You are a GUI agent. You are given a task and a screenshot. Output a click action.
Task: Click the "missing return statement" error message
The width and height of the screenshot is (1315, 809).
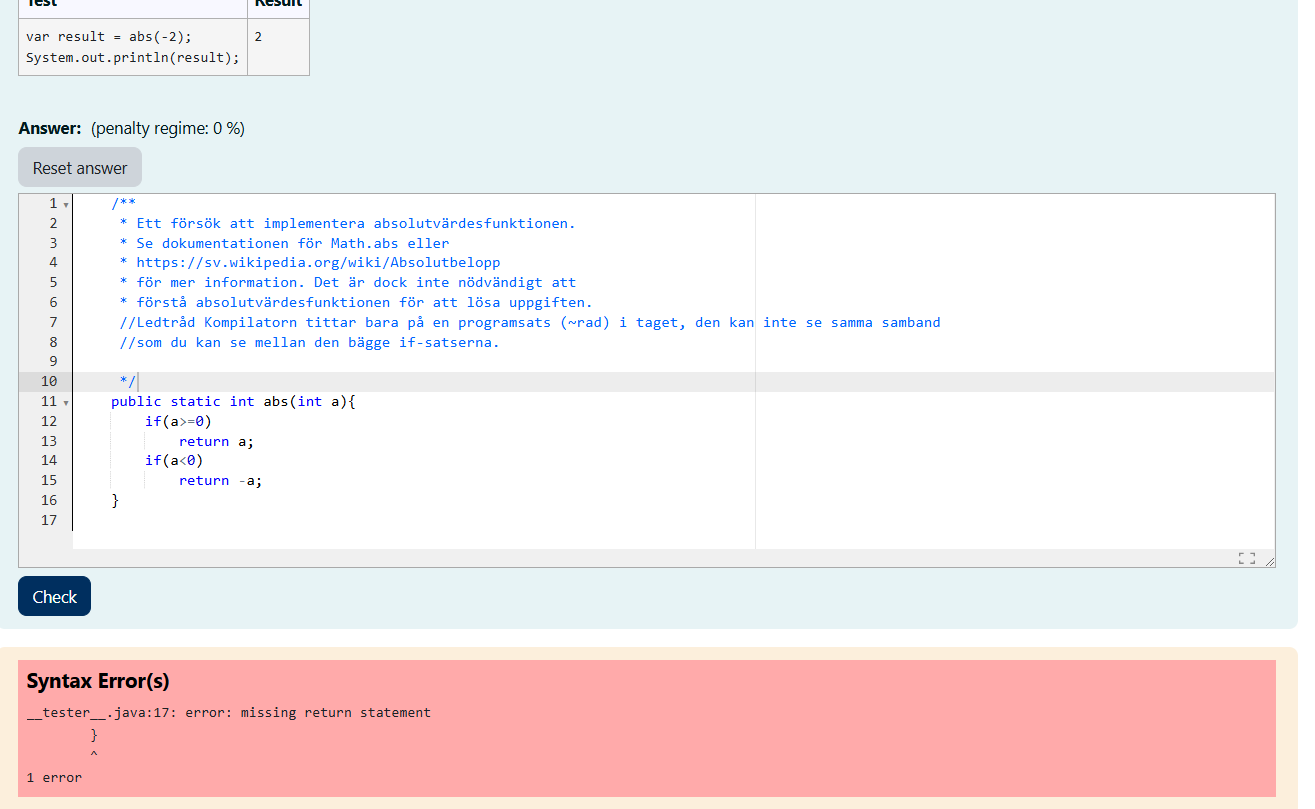click(x=335, y=713)
